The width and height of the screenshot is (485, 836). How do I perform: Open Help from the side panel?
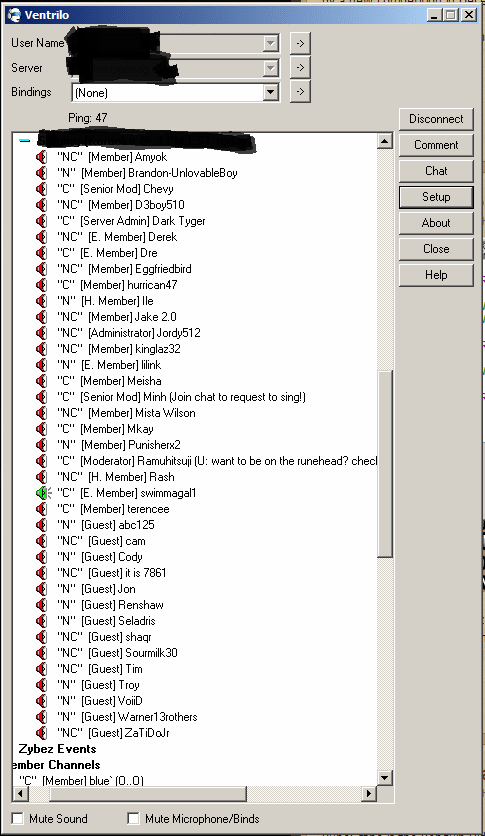click(436, 275)
